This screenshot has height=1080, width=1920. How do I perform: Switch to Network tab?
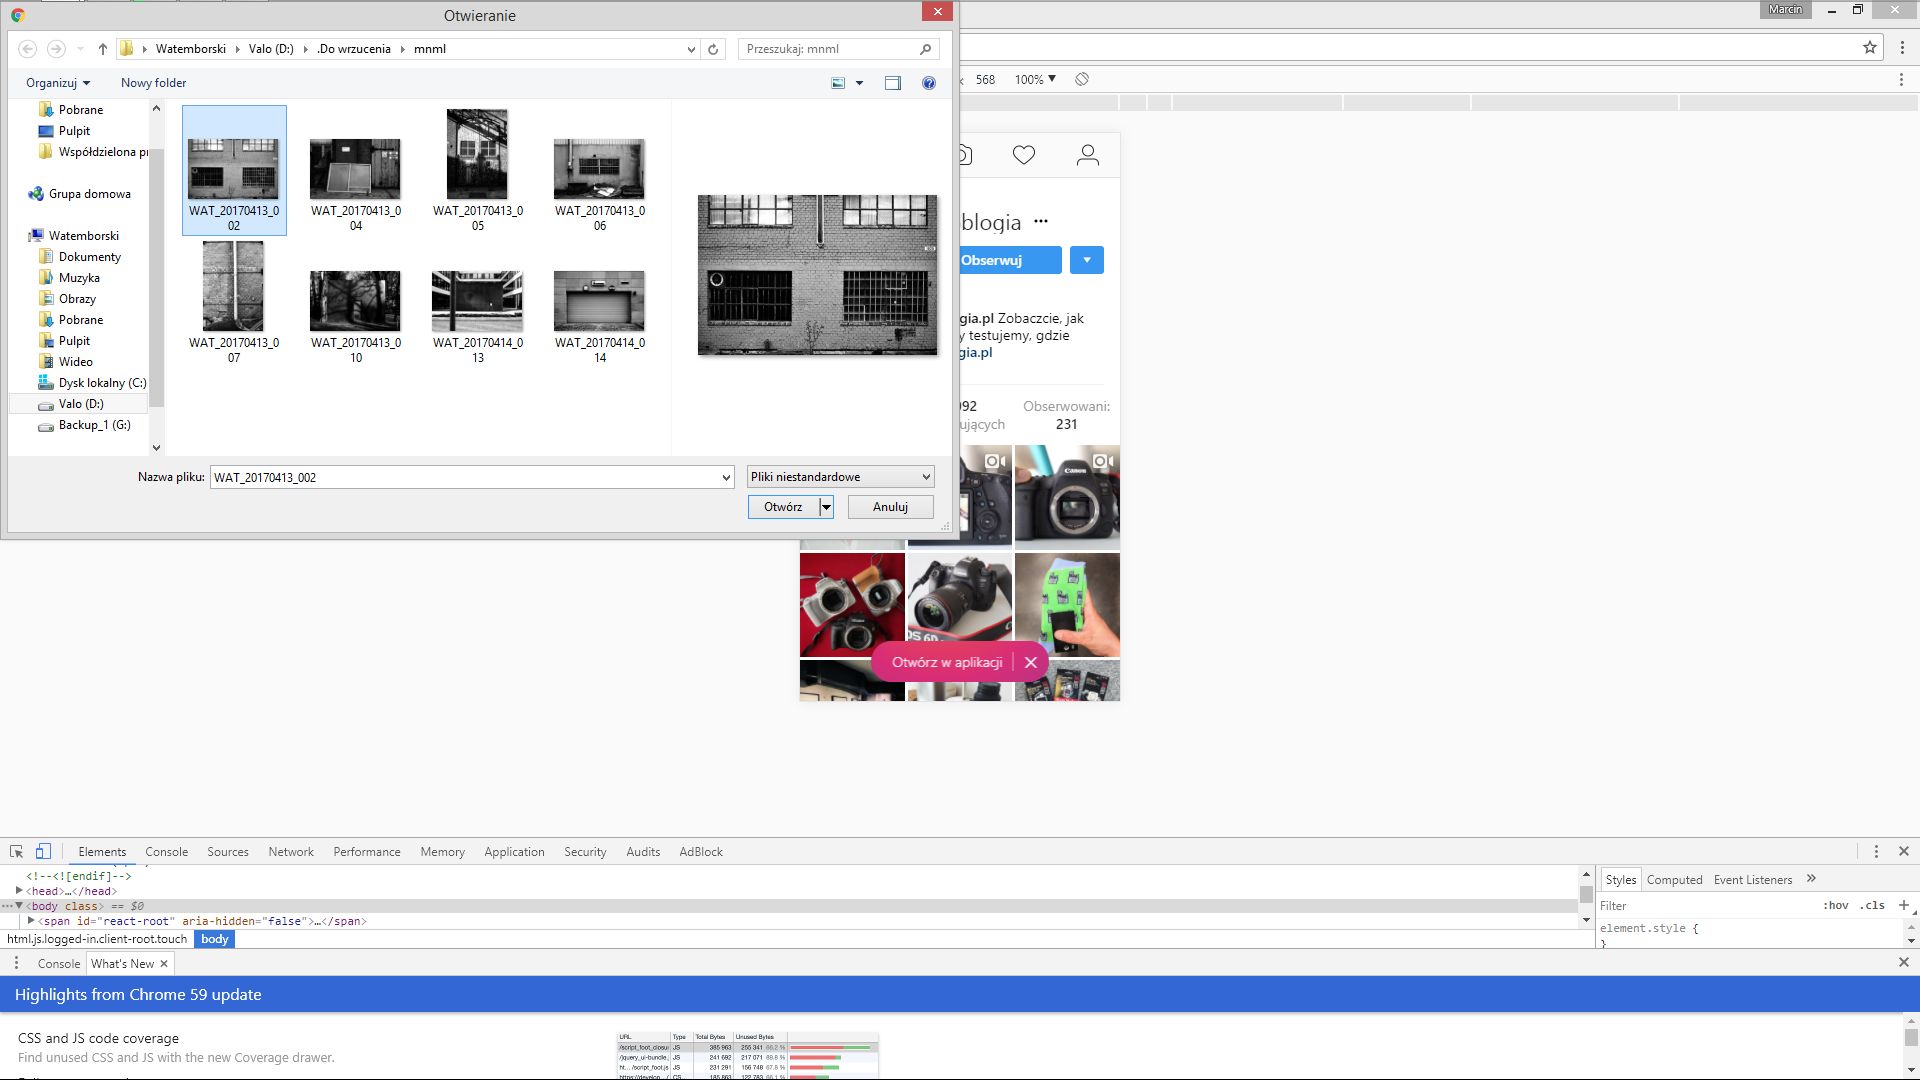pyautogui.click(x=291, y=852)
